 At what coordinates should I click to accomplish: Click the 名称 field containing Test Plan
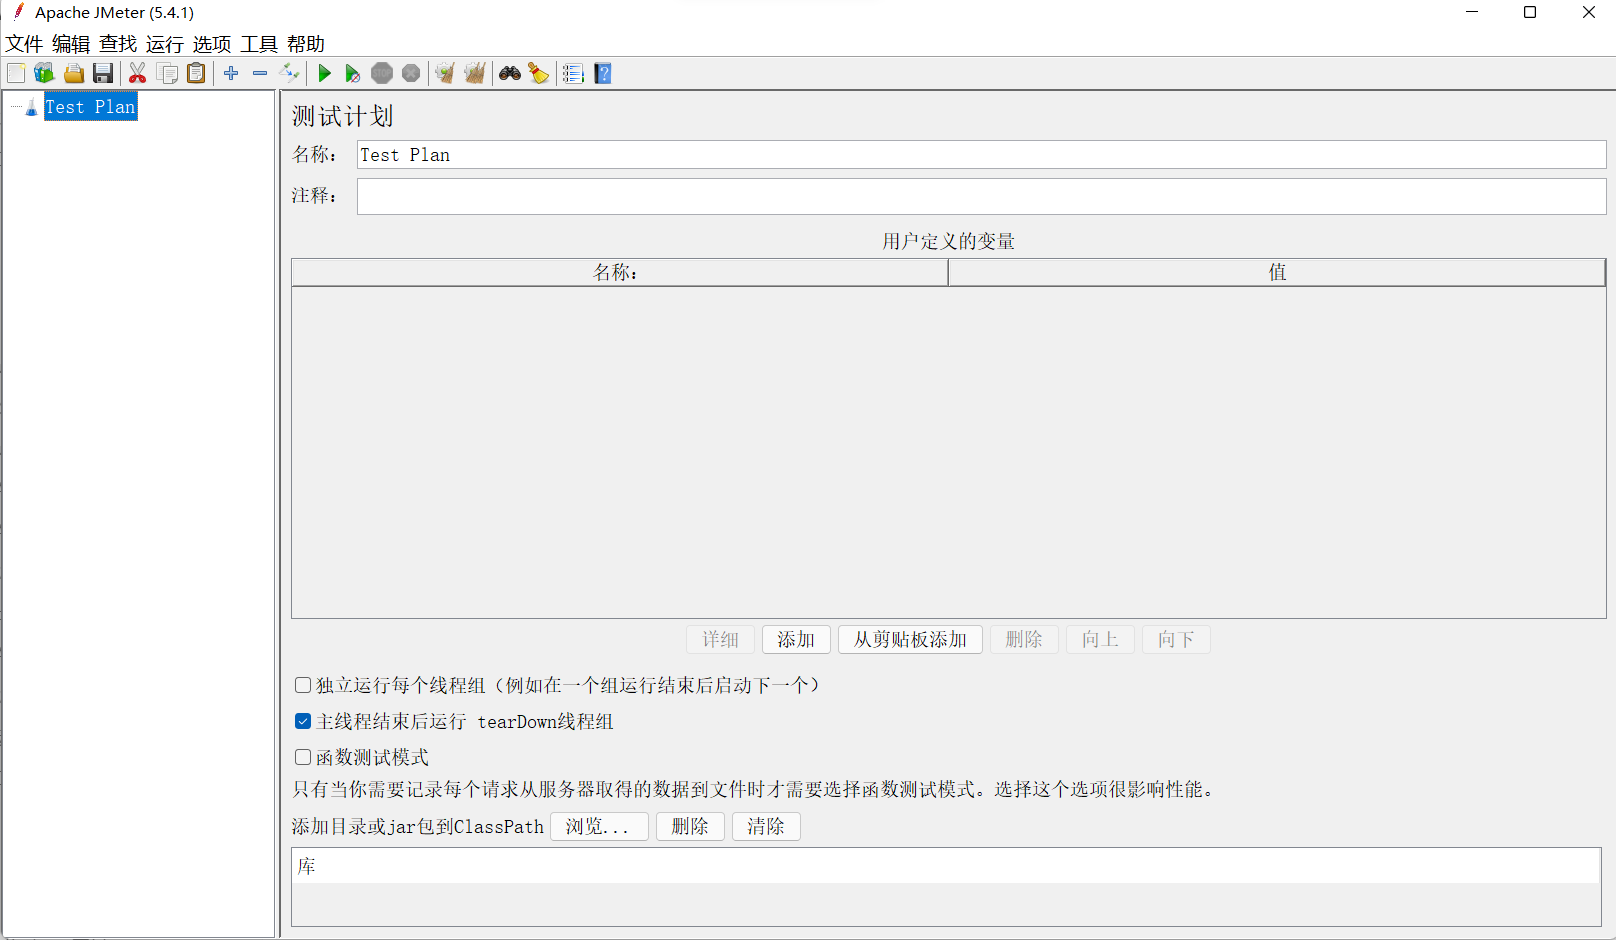tap(981, 155)
